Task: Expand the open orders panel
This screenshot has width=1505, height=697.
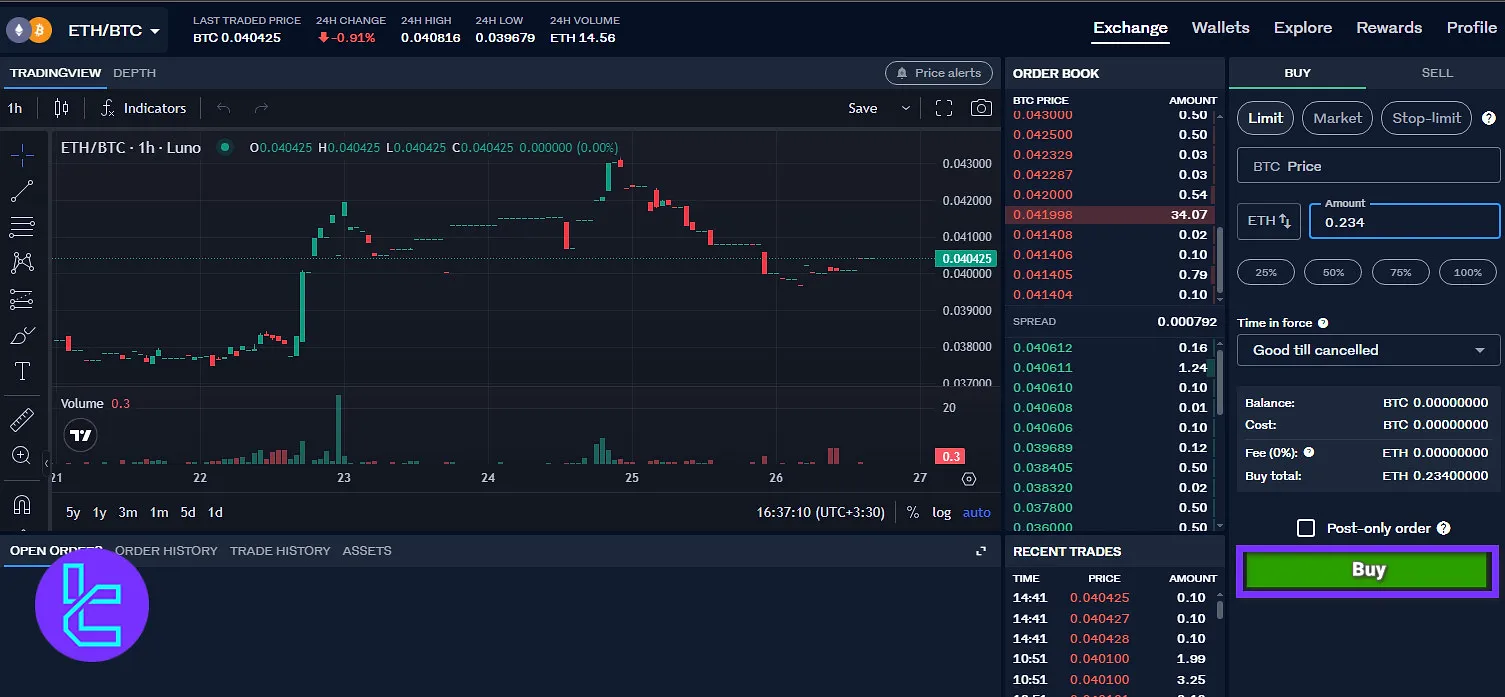Action: tap(981, 551)
